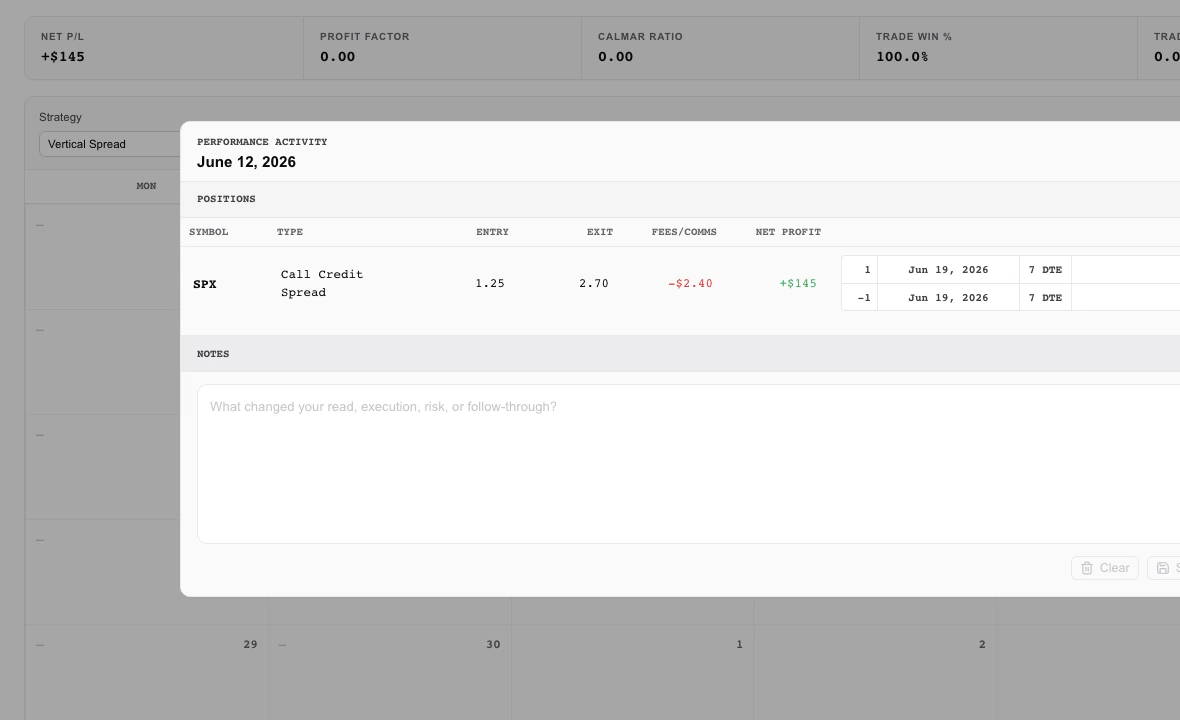Select calendar day 2
This screenshot has width=1180, height=720.
pos(982,644)
